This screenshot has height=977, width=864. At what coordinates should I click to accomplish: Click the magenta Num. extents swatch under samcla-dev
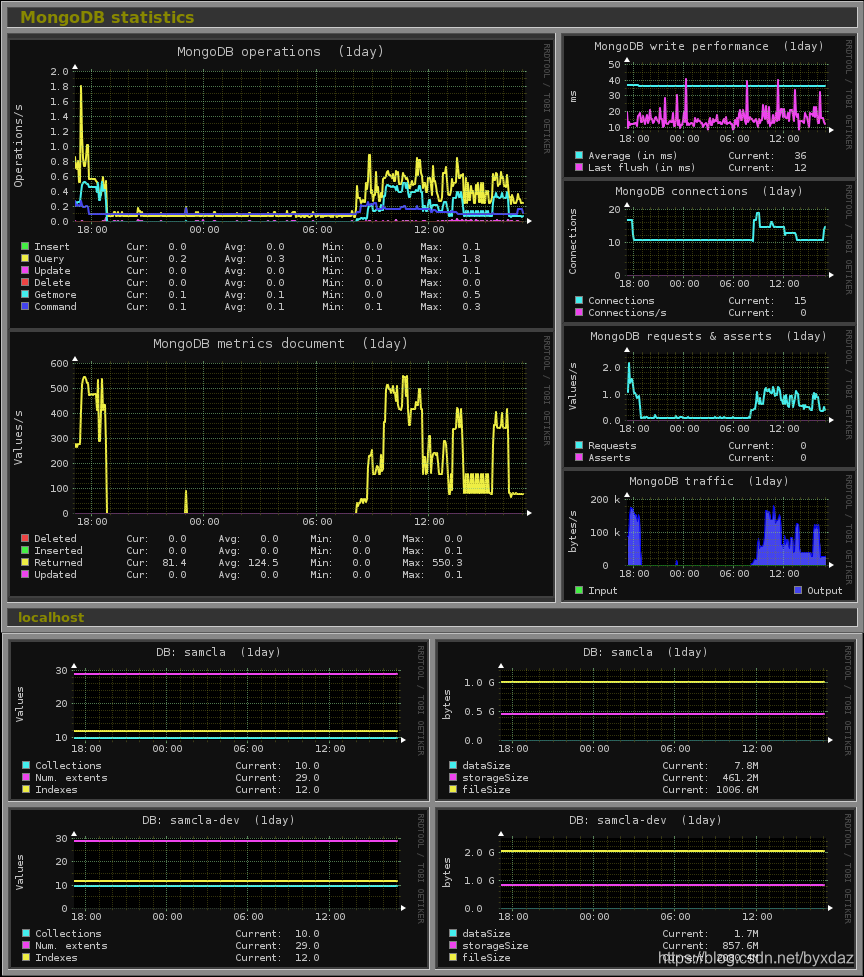[x=26, y=946]
